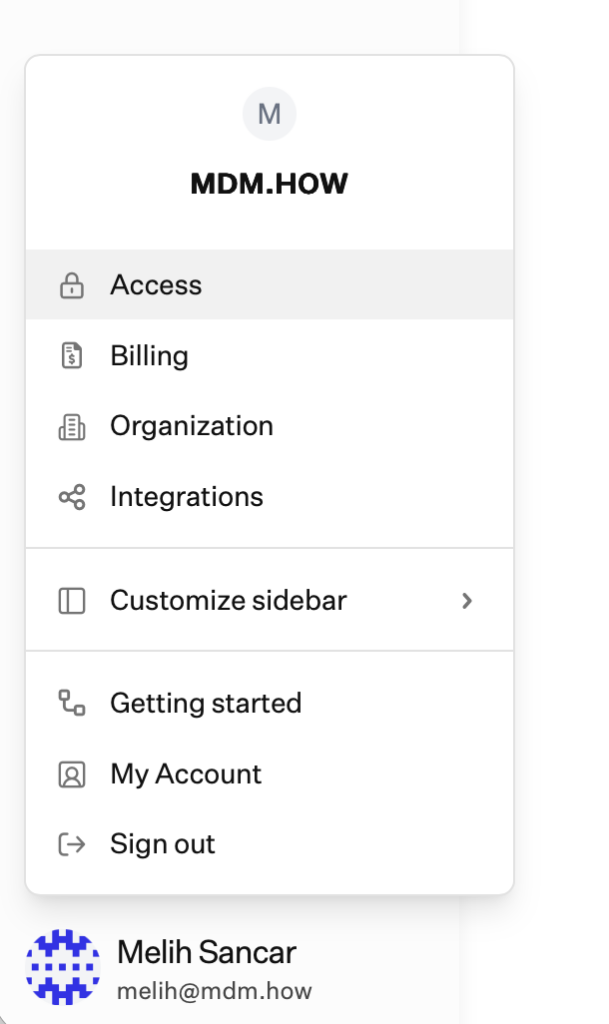
Task: Select Billing from the menu
Action: click(x=270, y=356)
